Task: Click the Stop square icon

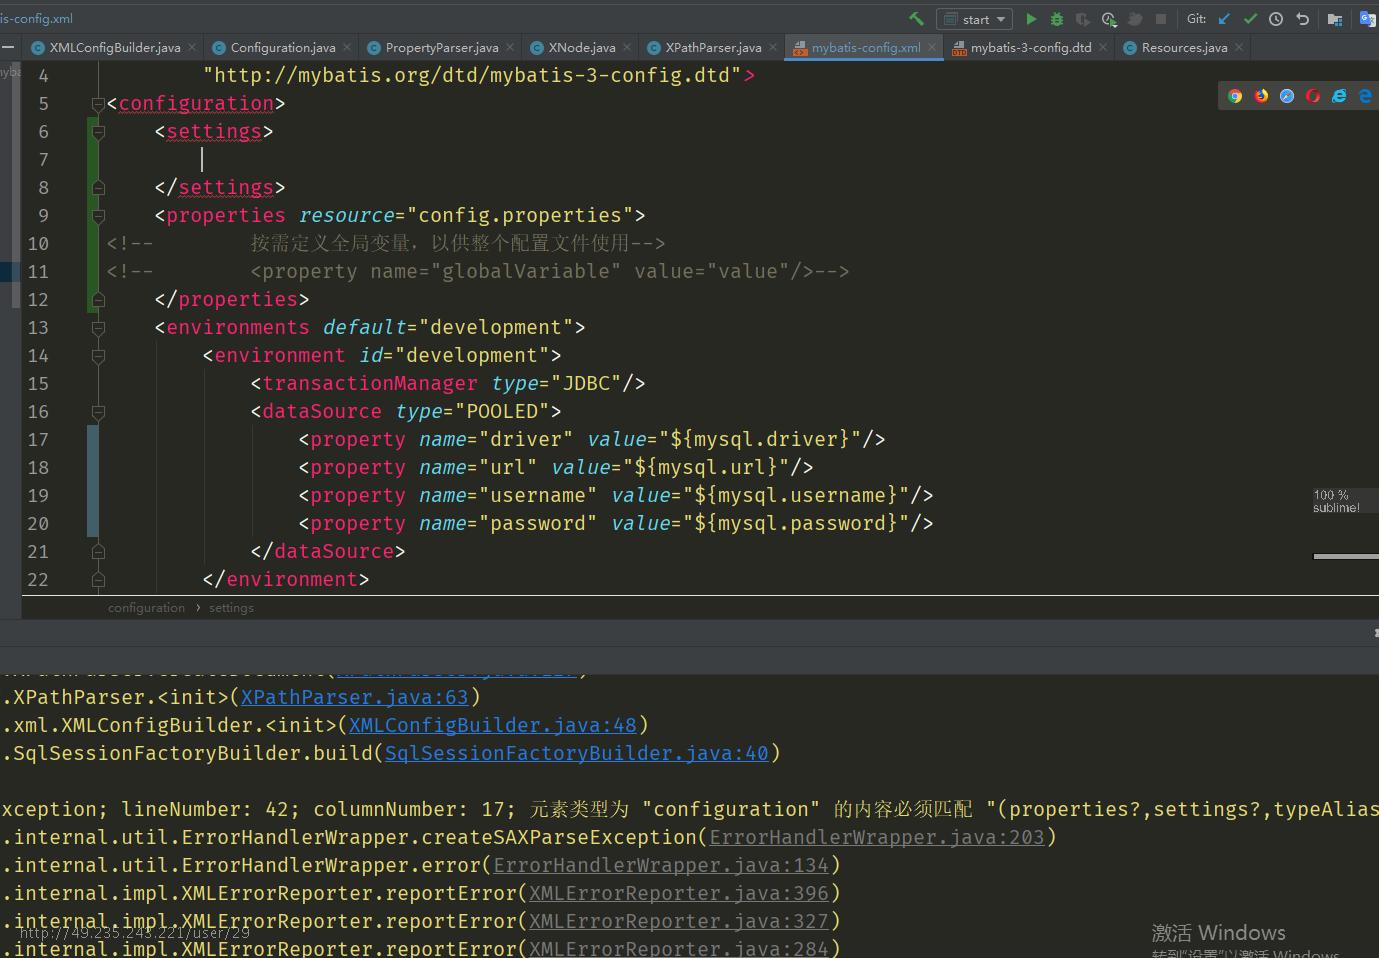Action: pos(1161,19)
